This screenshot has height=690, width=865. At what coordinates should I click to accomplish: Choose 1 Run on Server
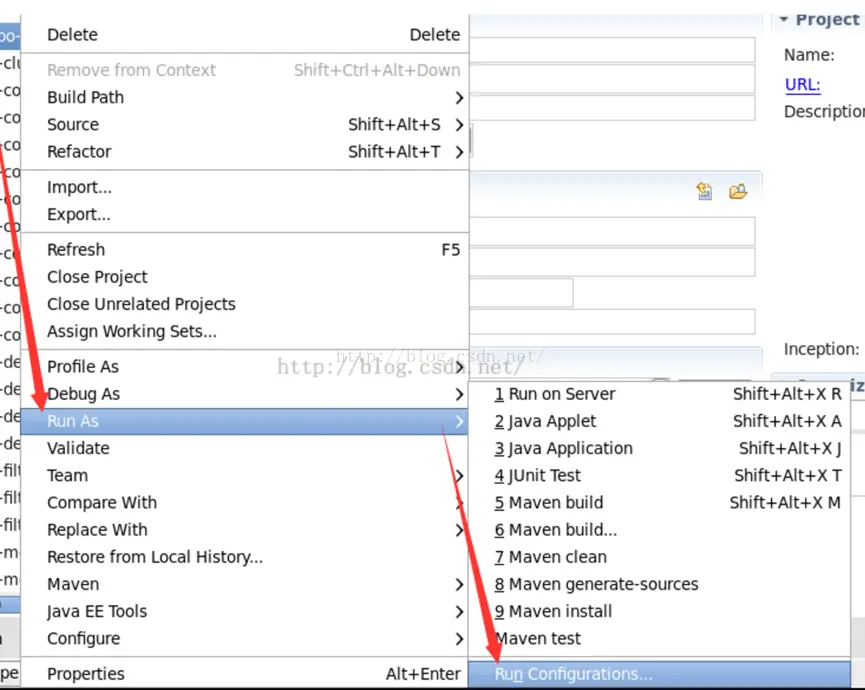click(x=659, y=394)
